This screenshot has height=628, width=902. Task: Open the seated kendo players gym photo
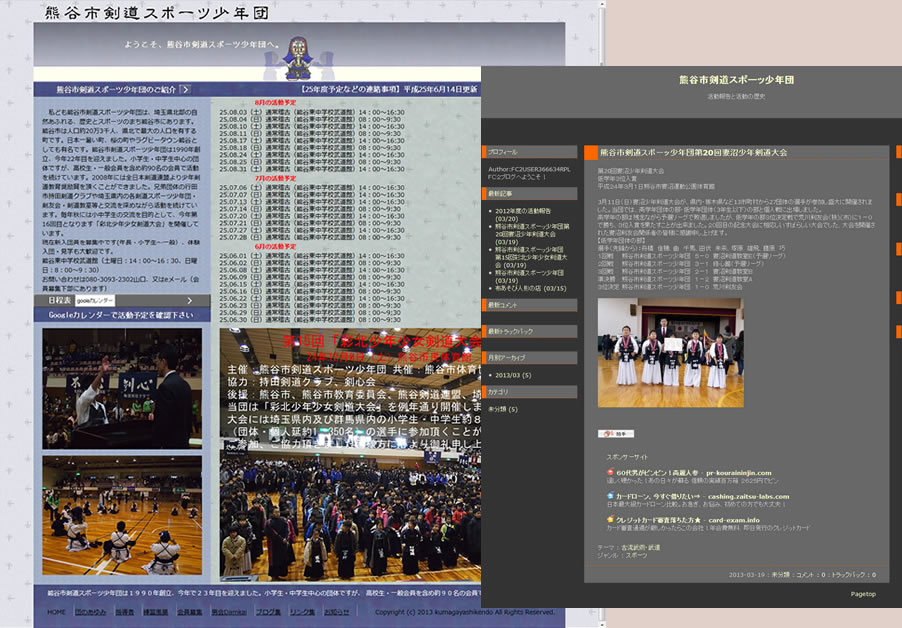point(122,515)
